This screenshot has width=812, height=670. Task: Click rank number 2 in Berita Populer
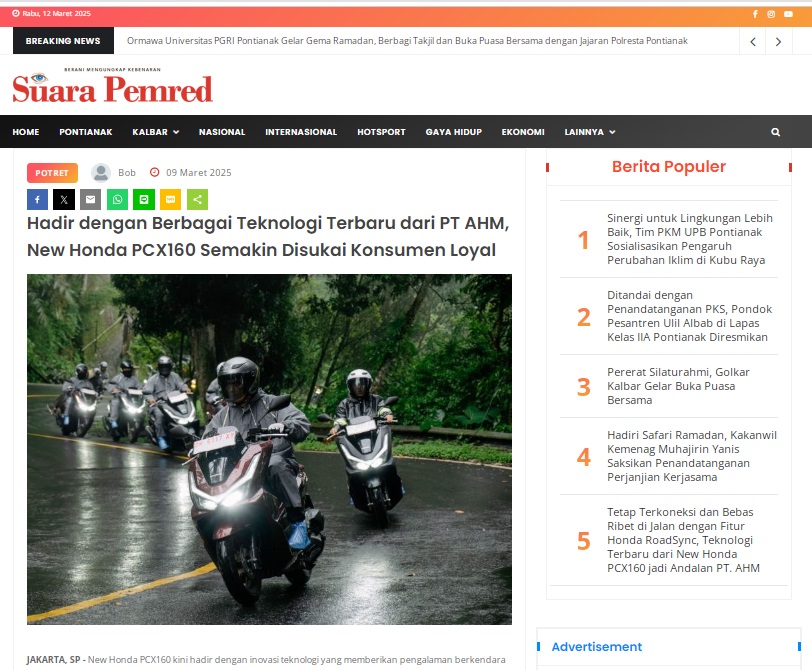pos(584,317)
